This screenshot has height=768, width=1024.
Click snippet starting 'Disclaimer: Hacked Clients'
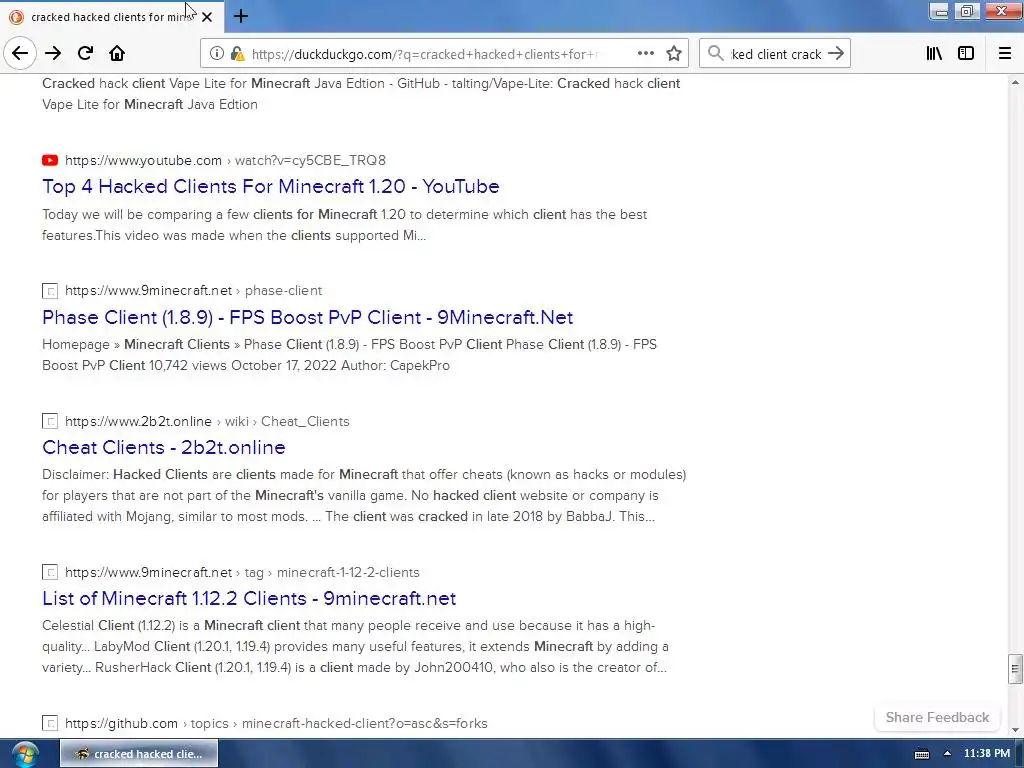(364, 495)
